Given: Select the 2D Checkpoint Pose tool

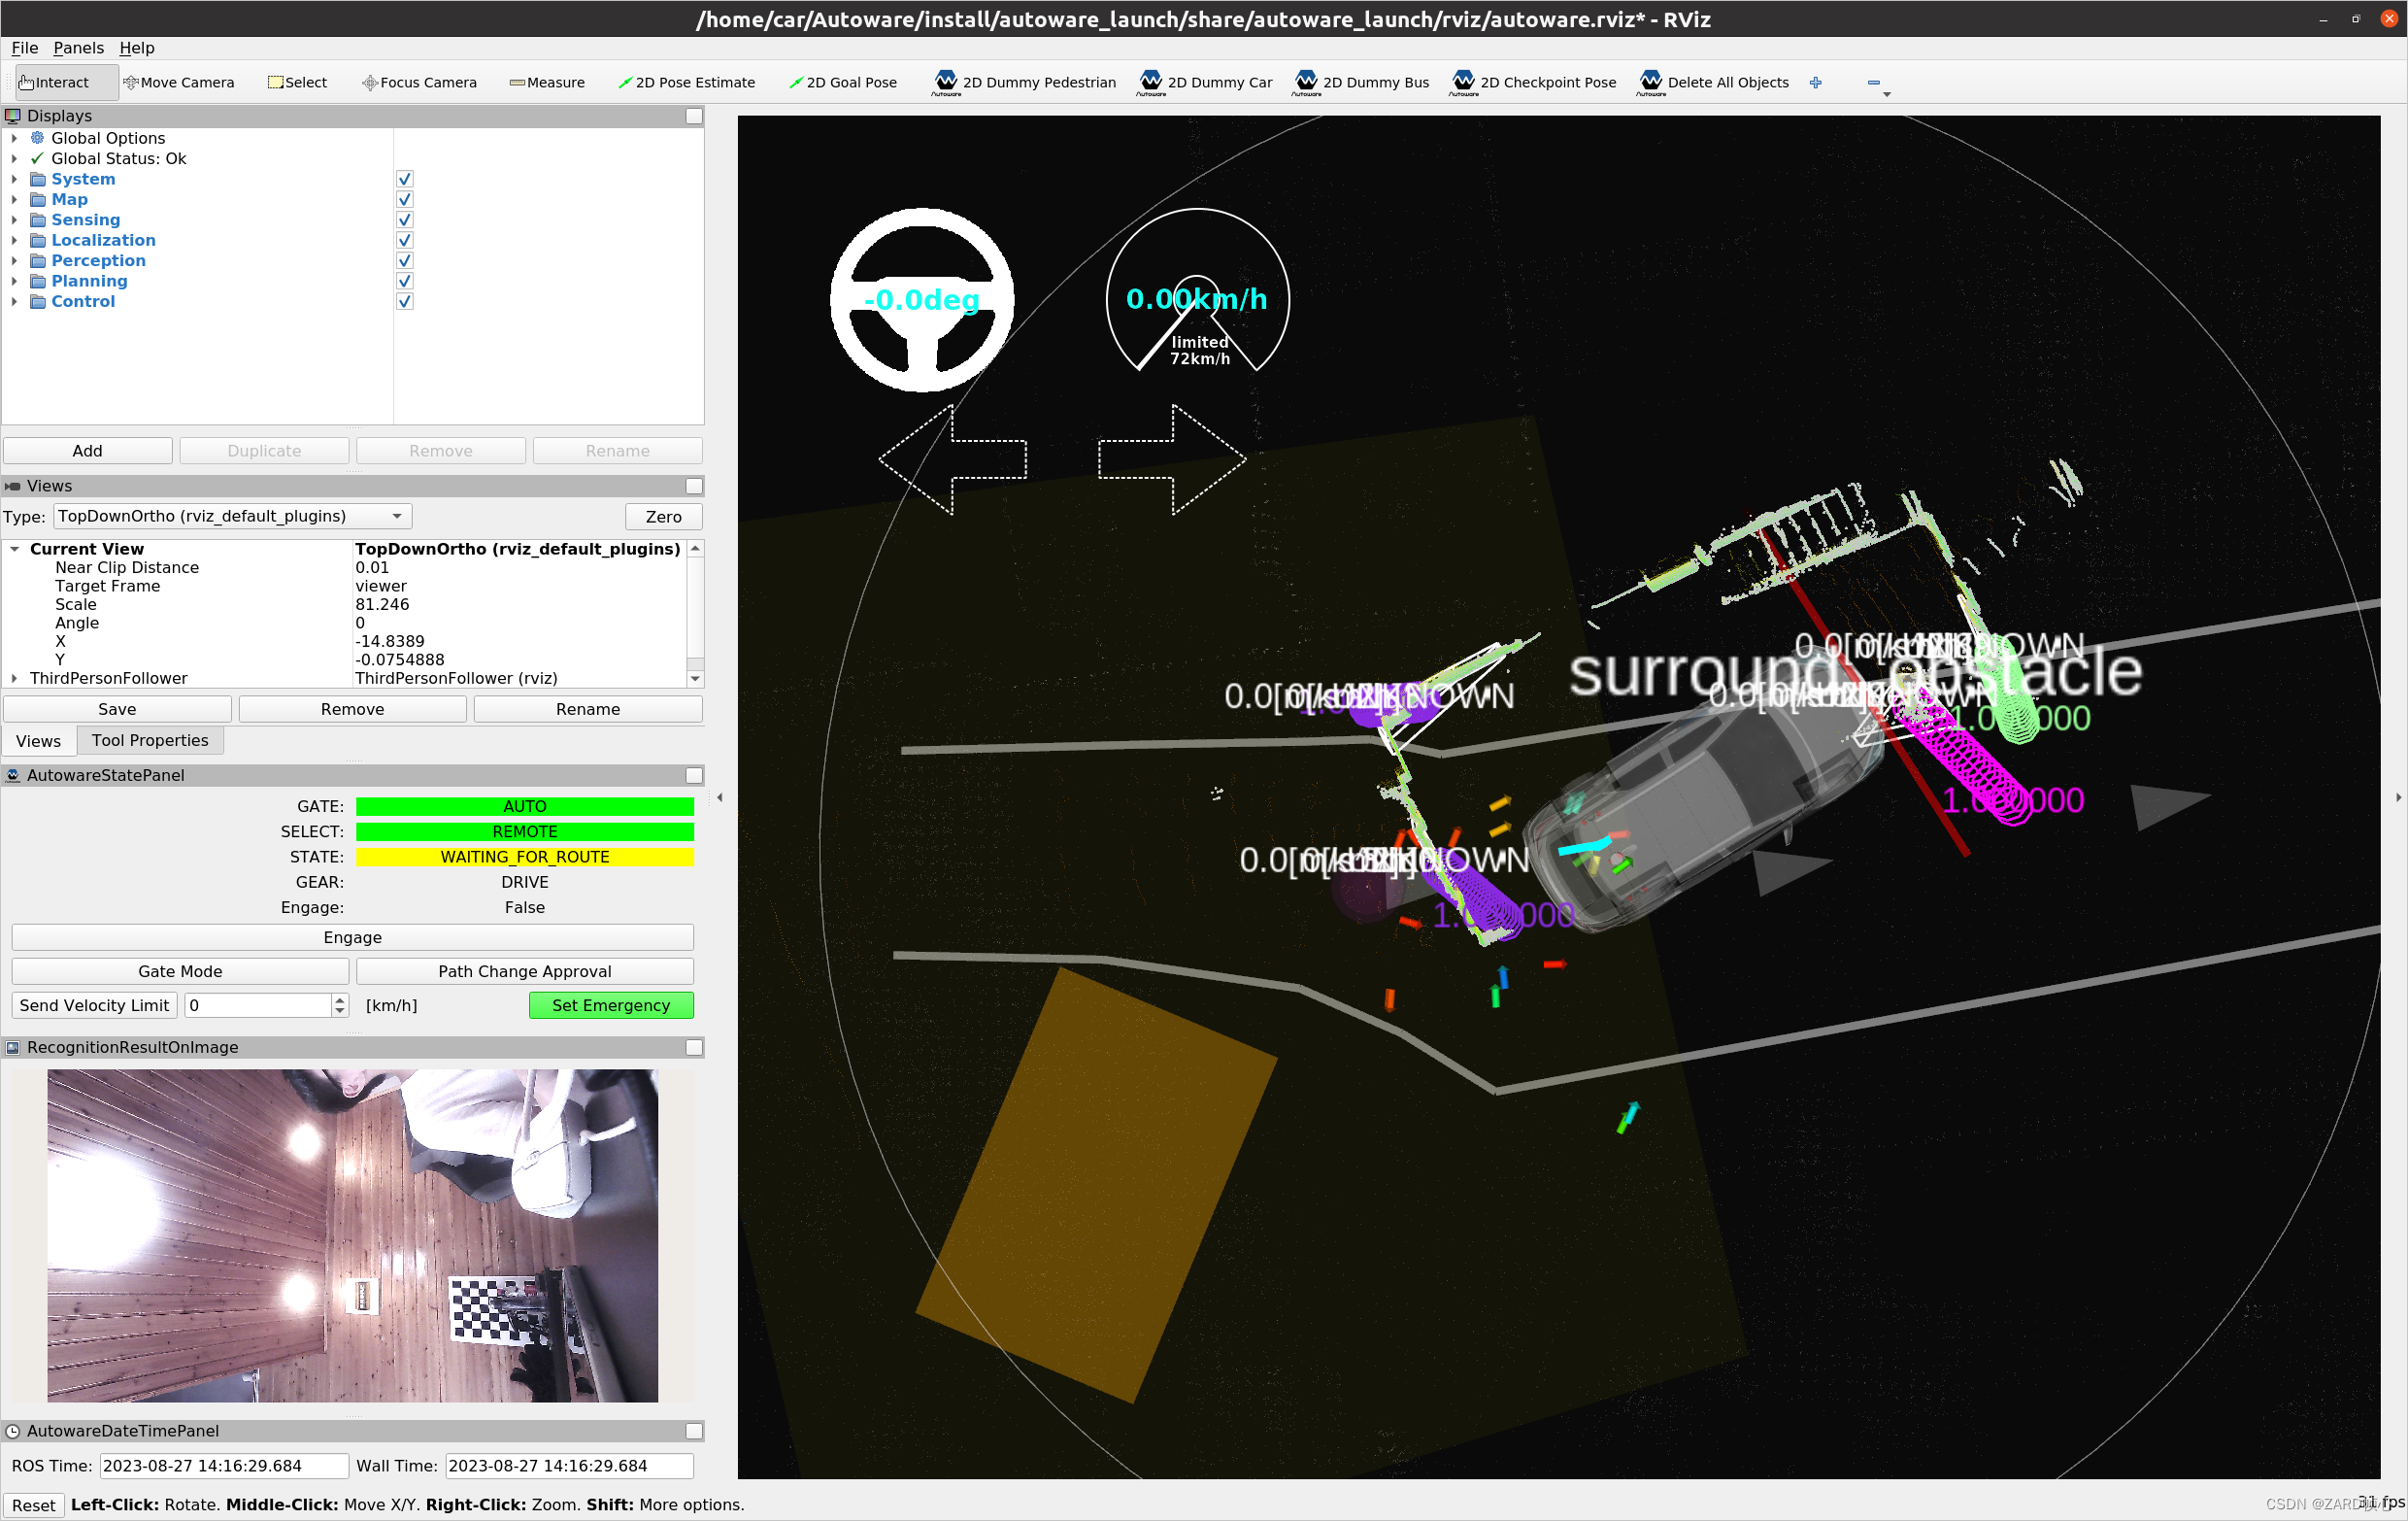Looking at the screenshot, I should point(1533,82).
